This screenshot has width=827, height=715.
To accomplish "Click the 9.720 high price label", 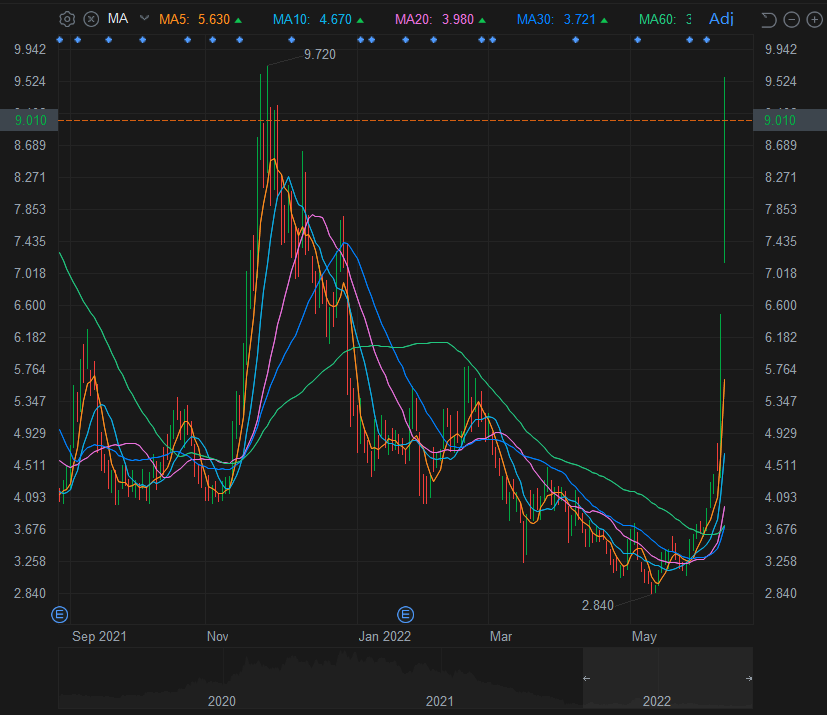I will click(320, 55).
